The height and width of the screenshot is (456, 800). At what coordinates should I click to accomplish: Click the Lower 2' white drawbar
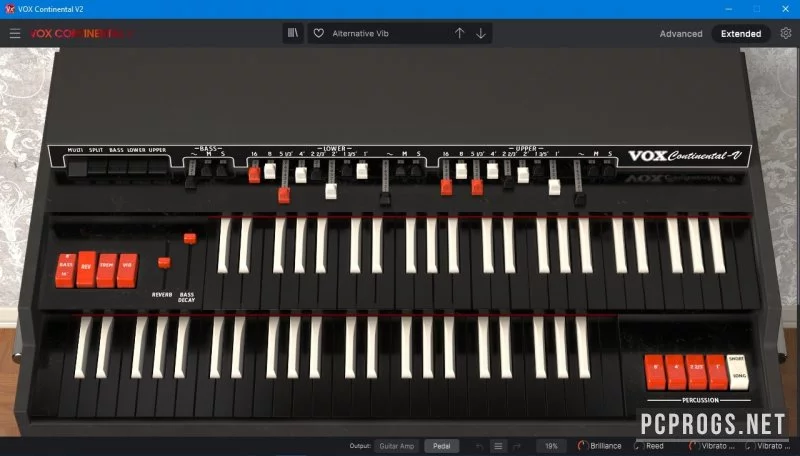point(331,191)
